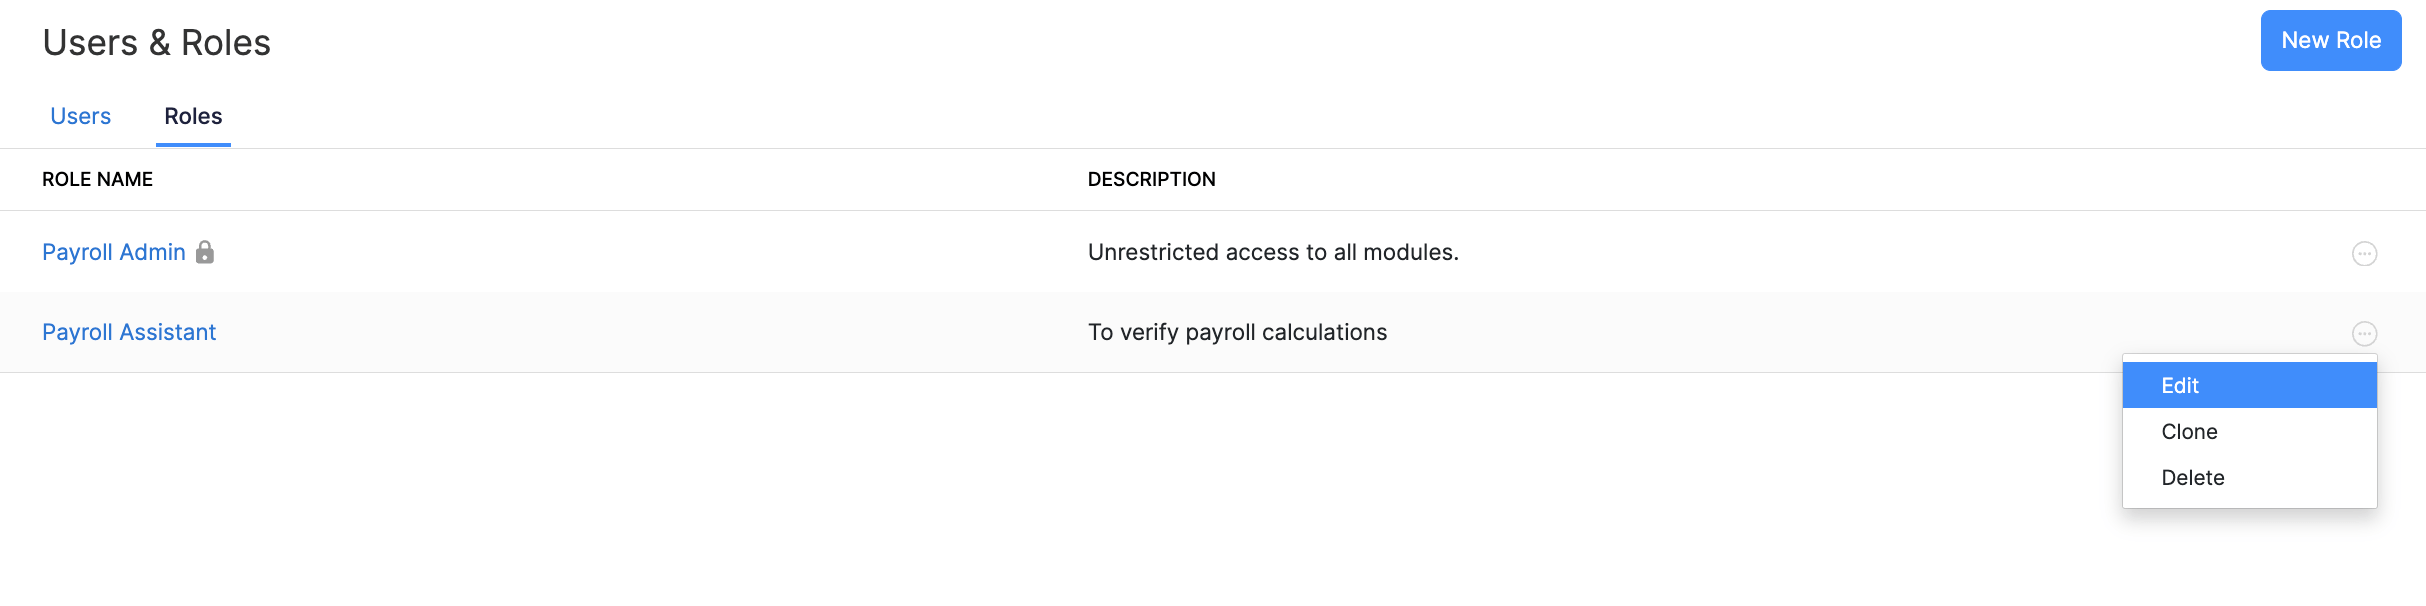Click the DESCRIPTION column header
The height and width of the screenshot is (606, 2426).
pyautogui.click(x=1151, y=179)
